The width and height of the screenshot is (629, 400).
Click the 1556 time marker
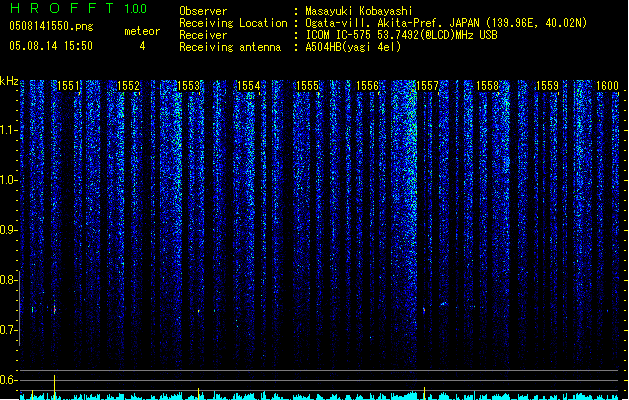click(x=367, y=86)
